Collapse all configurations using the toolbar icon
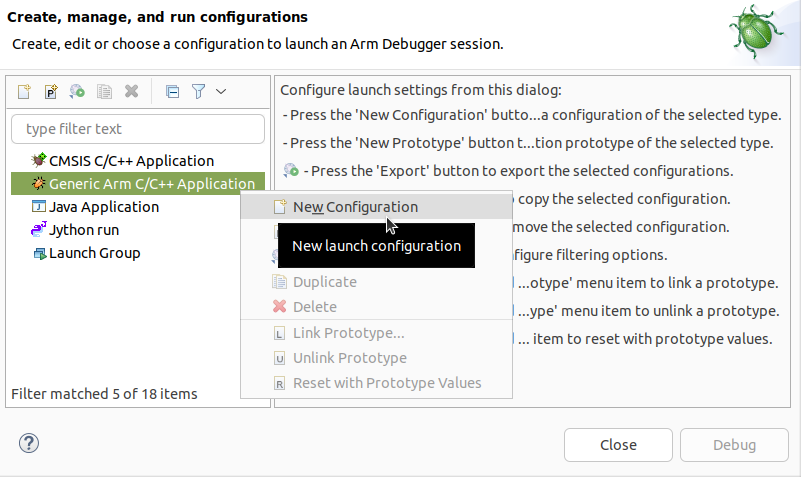 pos(172,92)
